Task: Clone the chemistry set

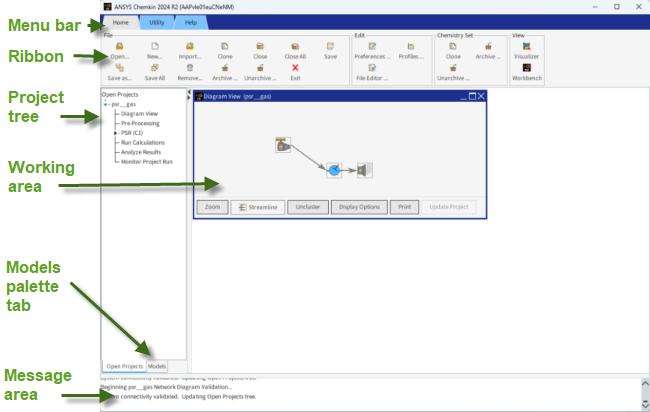Action: pyautogui.click(x=453, y=46)
